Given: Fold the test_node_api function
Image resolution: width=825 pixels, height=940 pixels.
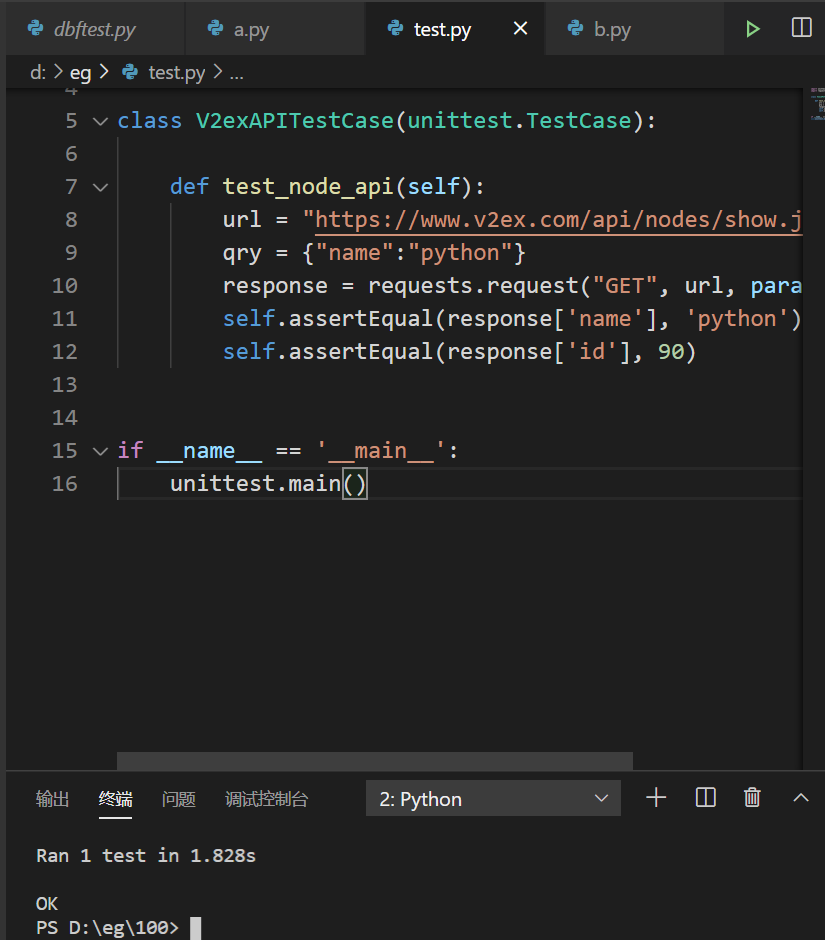Looking at the screenshot, I should [x=98, y=186].
